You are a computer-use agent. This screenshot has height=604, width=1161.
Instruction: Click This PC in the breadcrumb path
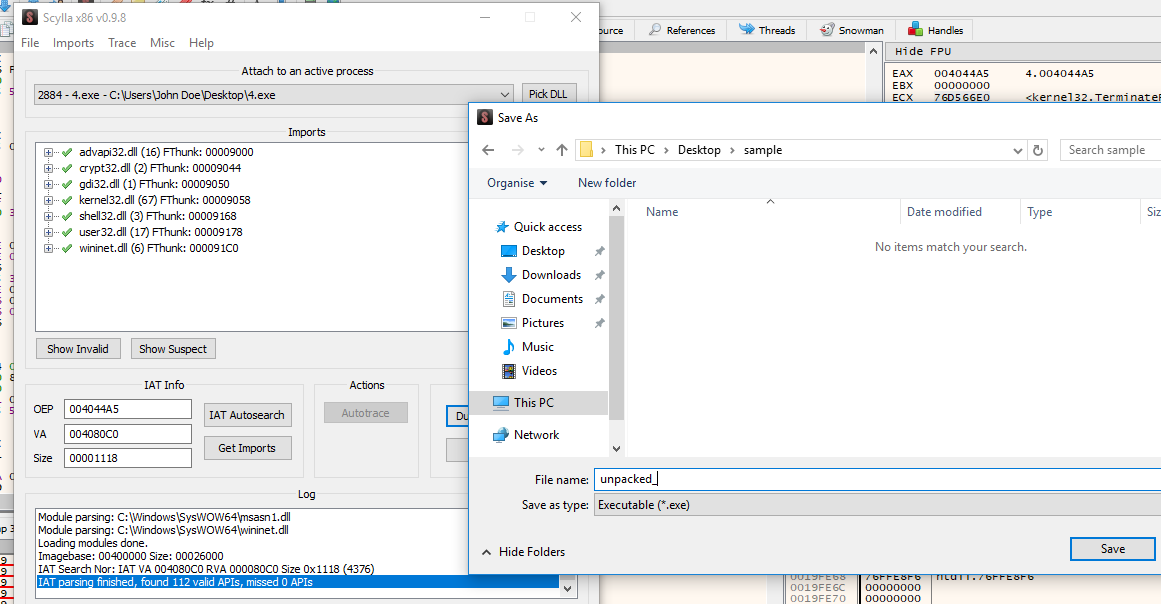point(635,150)
